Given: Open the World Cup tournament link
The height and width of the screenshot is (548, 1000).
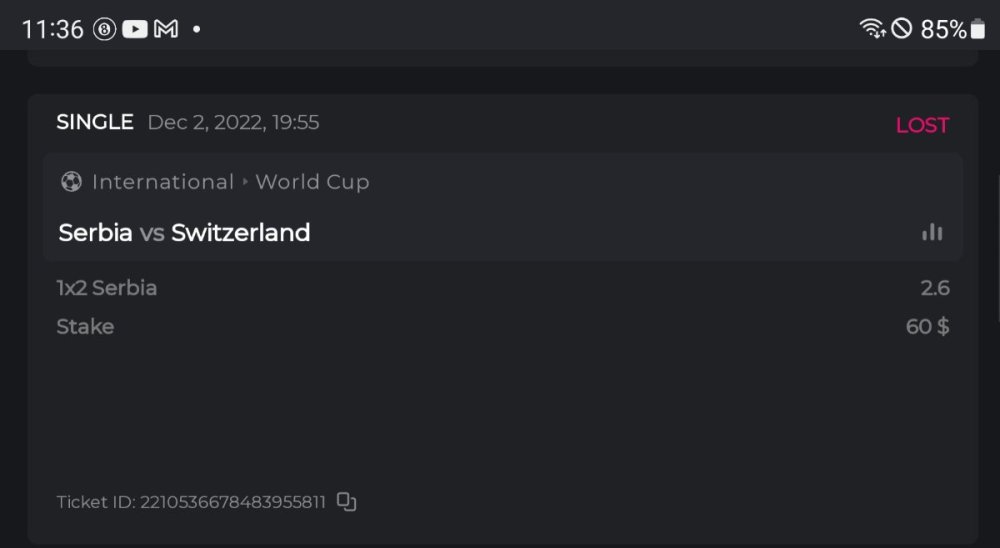Looking at the screenshot, I should (312, 182).
